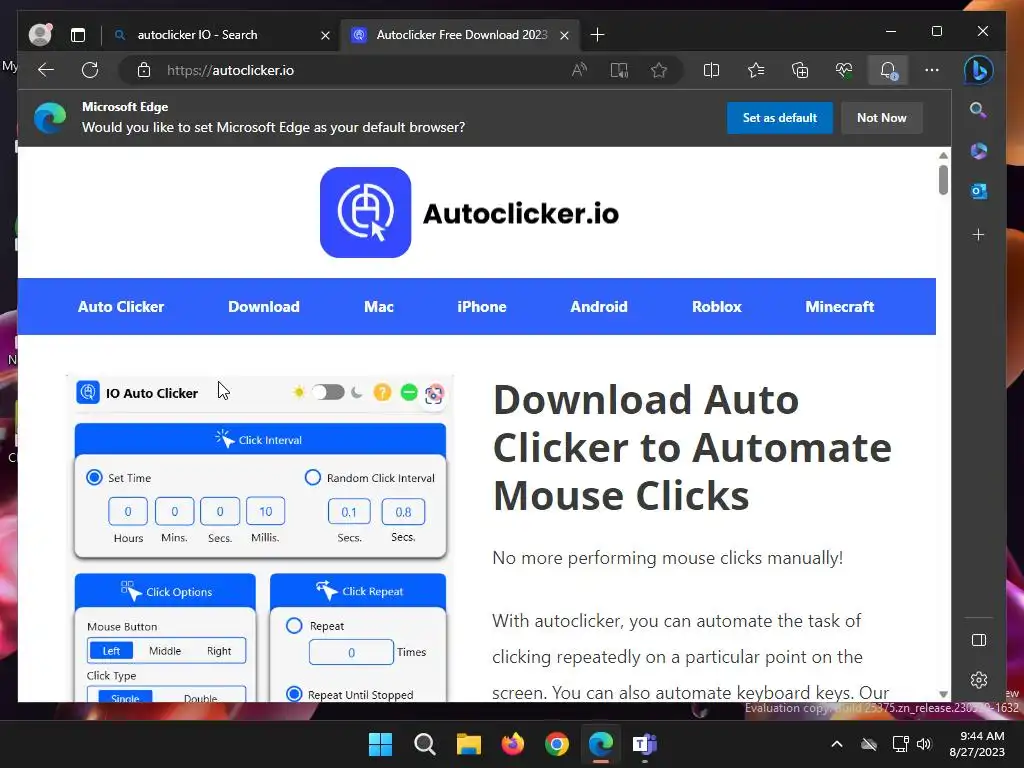
Task: Toggle the light/dark mode switch
Action: pyautogui.click(x=328, y=392)
